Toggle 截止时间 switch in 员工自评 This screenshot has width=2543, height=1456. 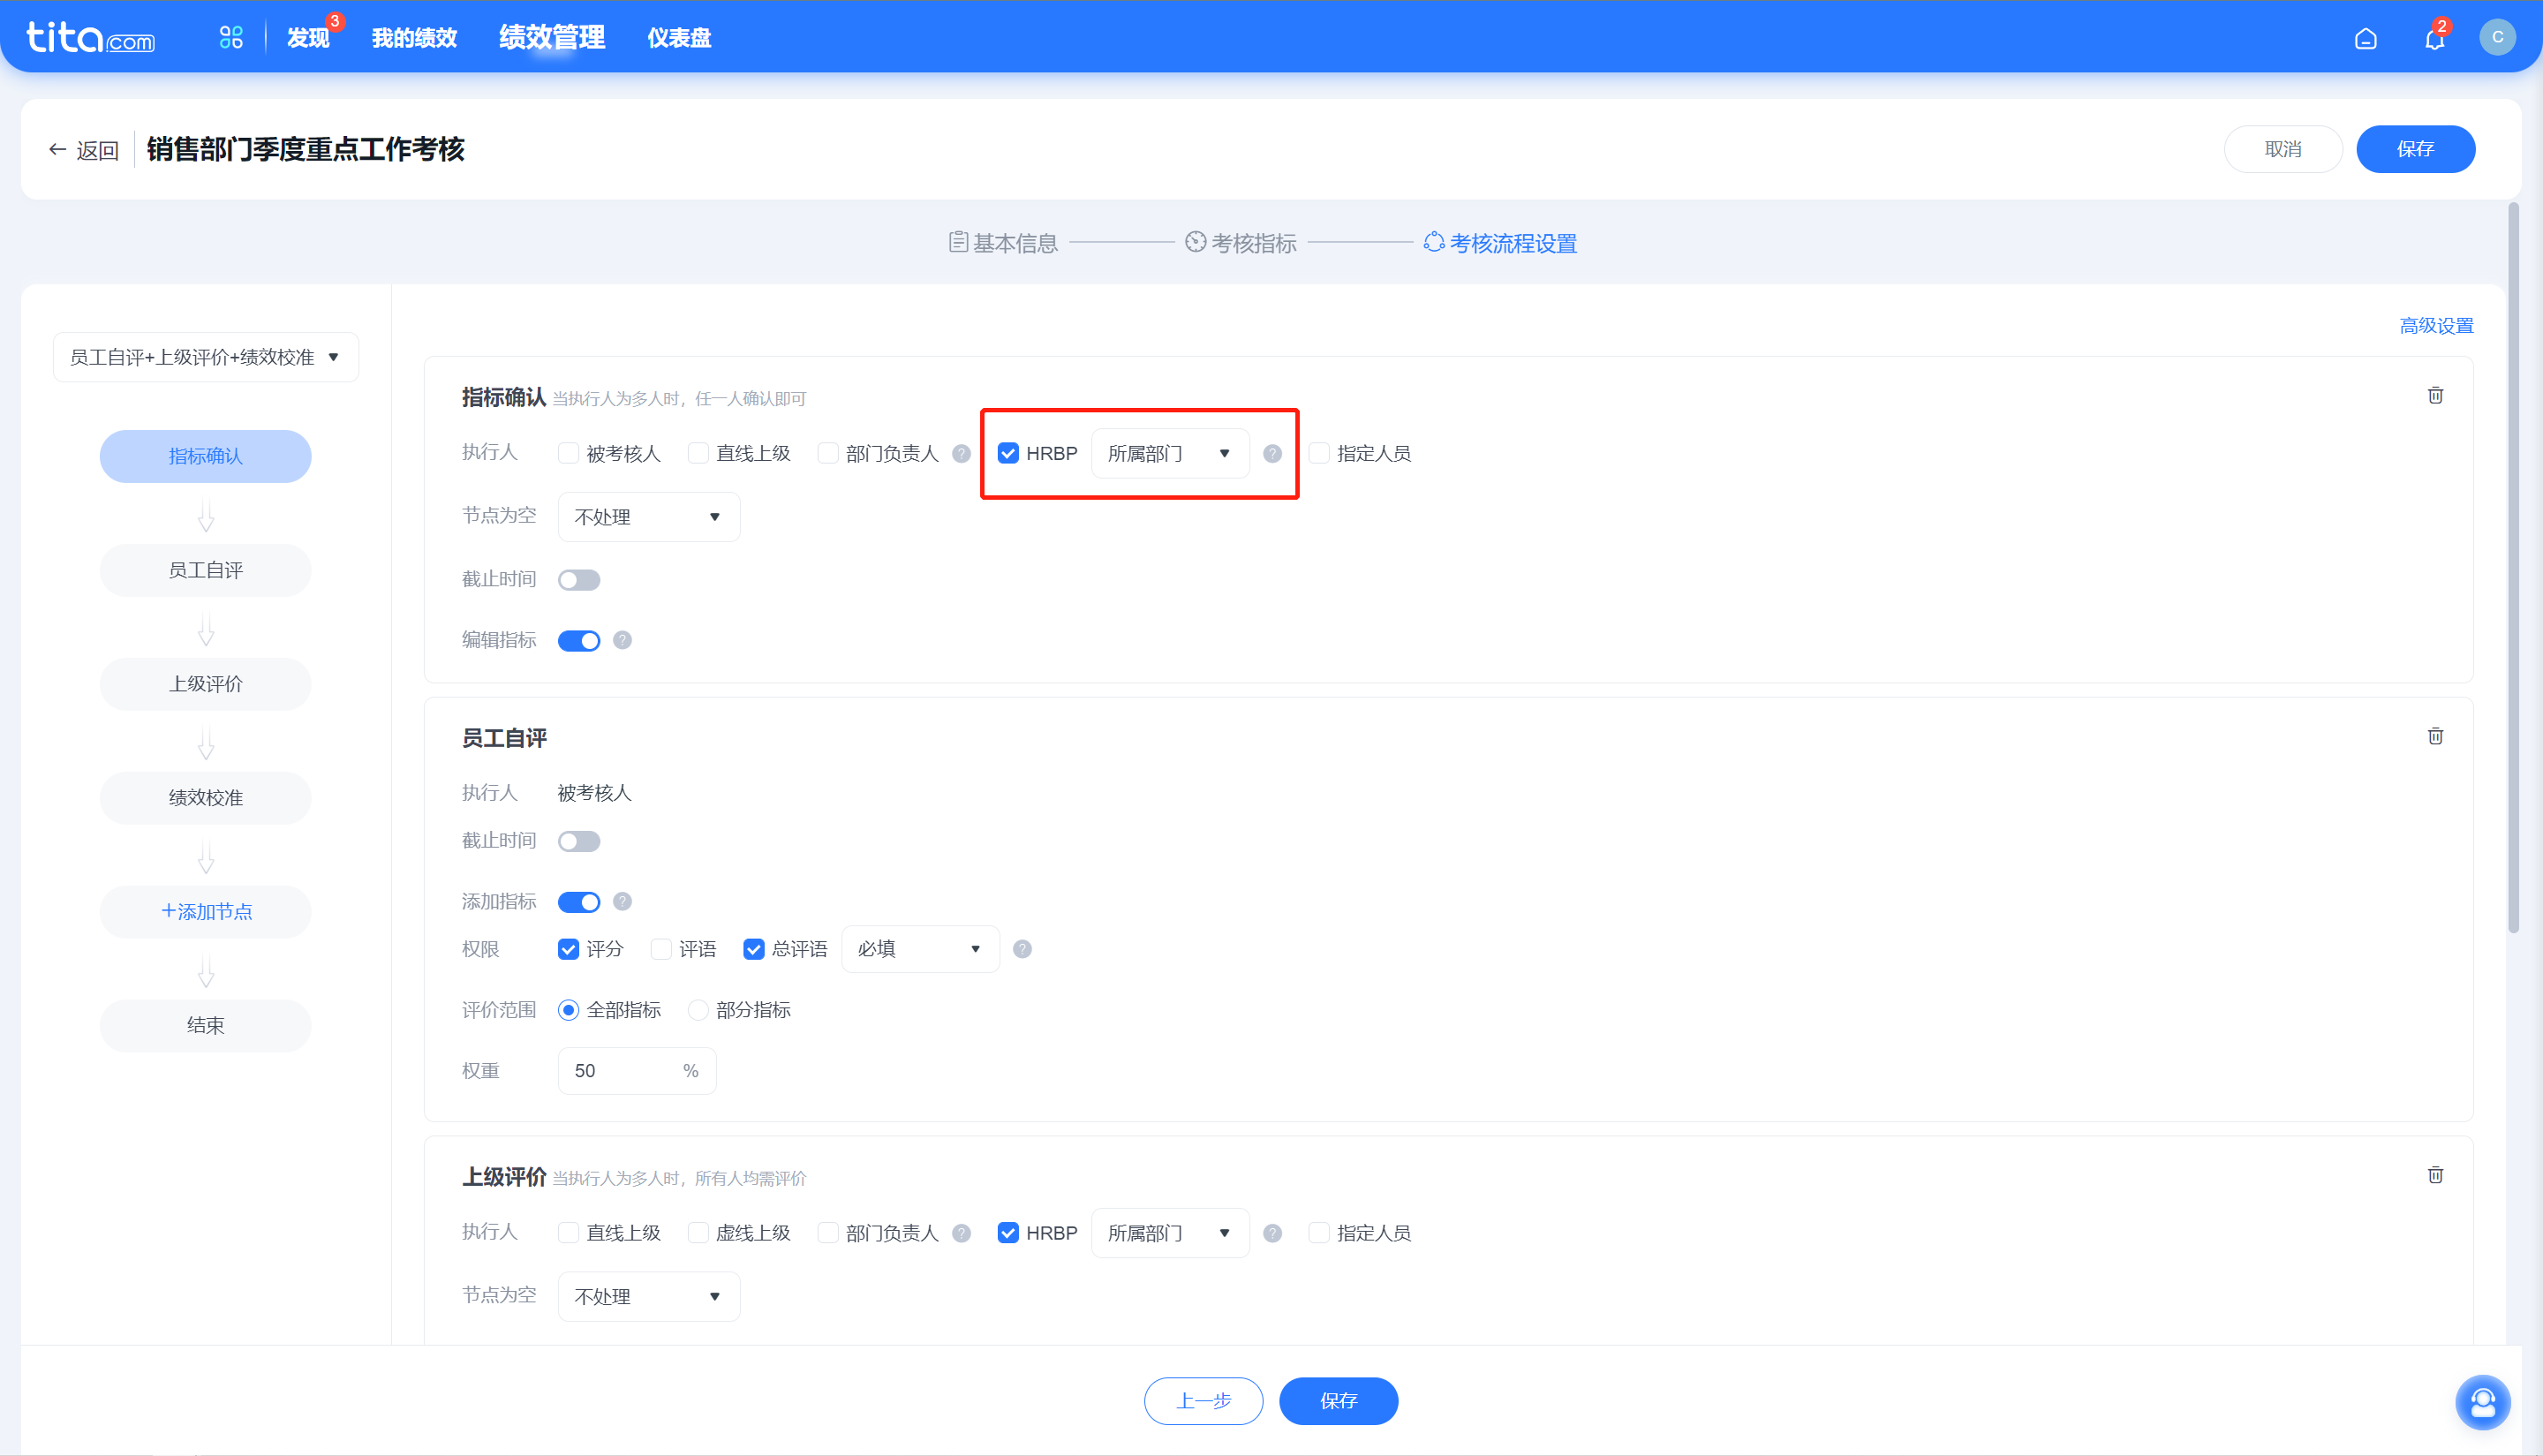579,842
